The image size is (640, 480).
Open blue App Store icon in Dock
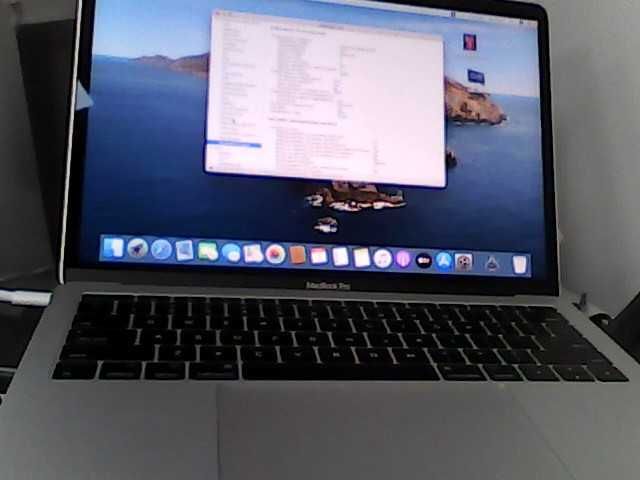point(444,262)
